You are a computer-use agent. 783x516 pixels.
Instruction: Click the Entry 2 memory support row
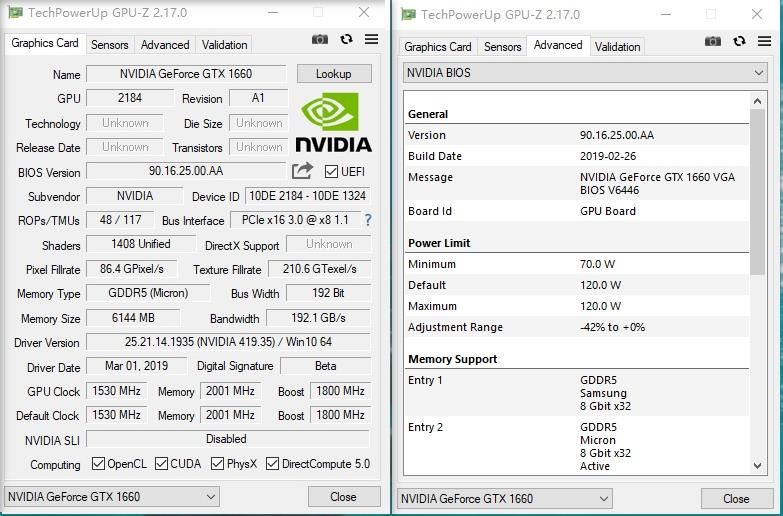tap(577, 447)
